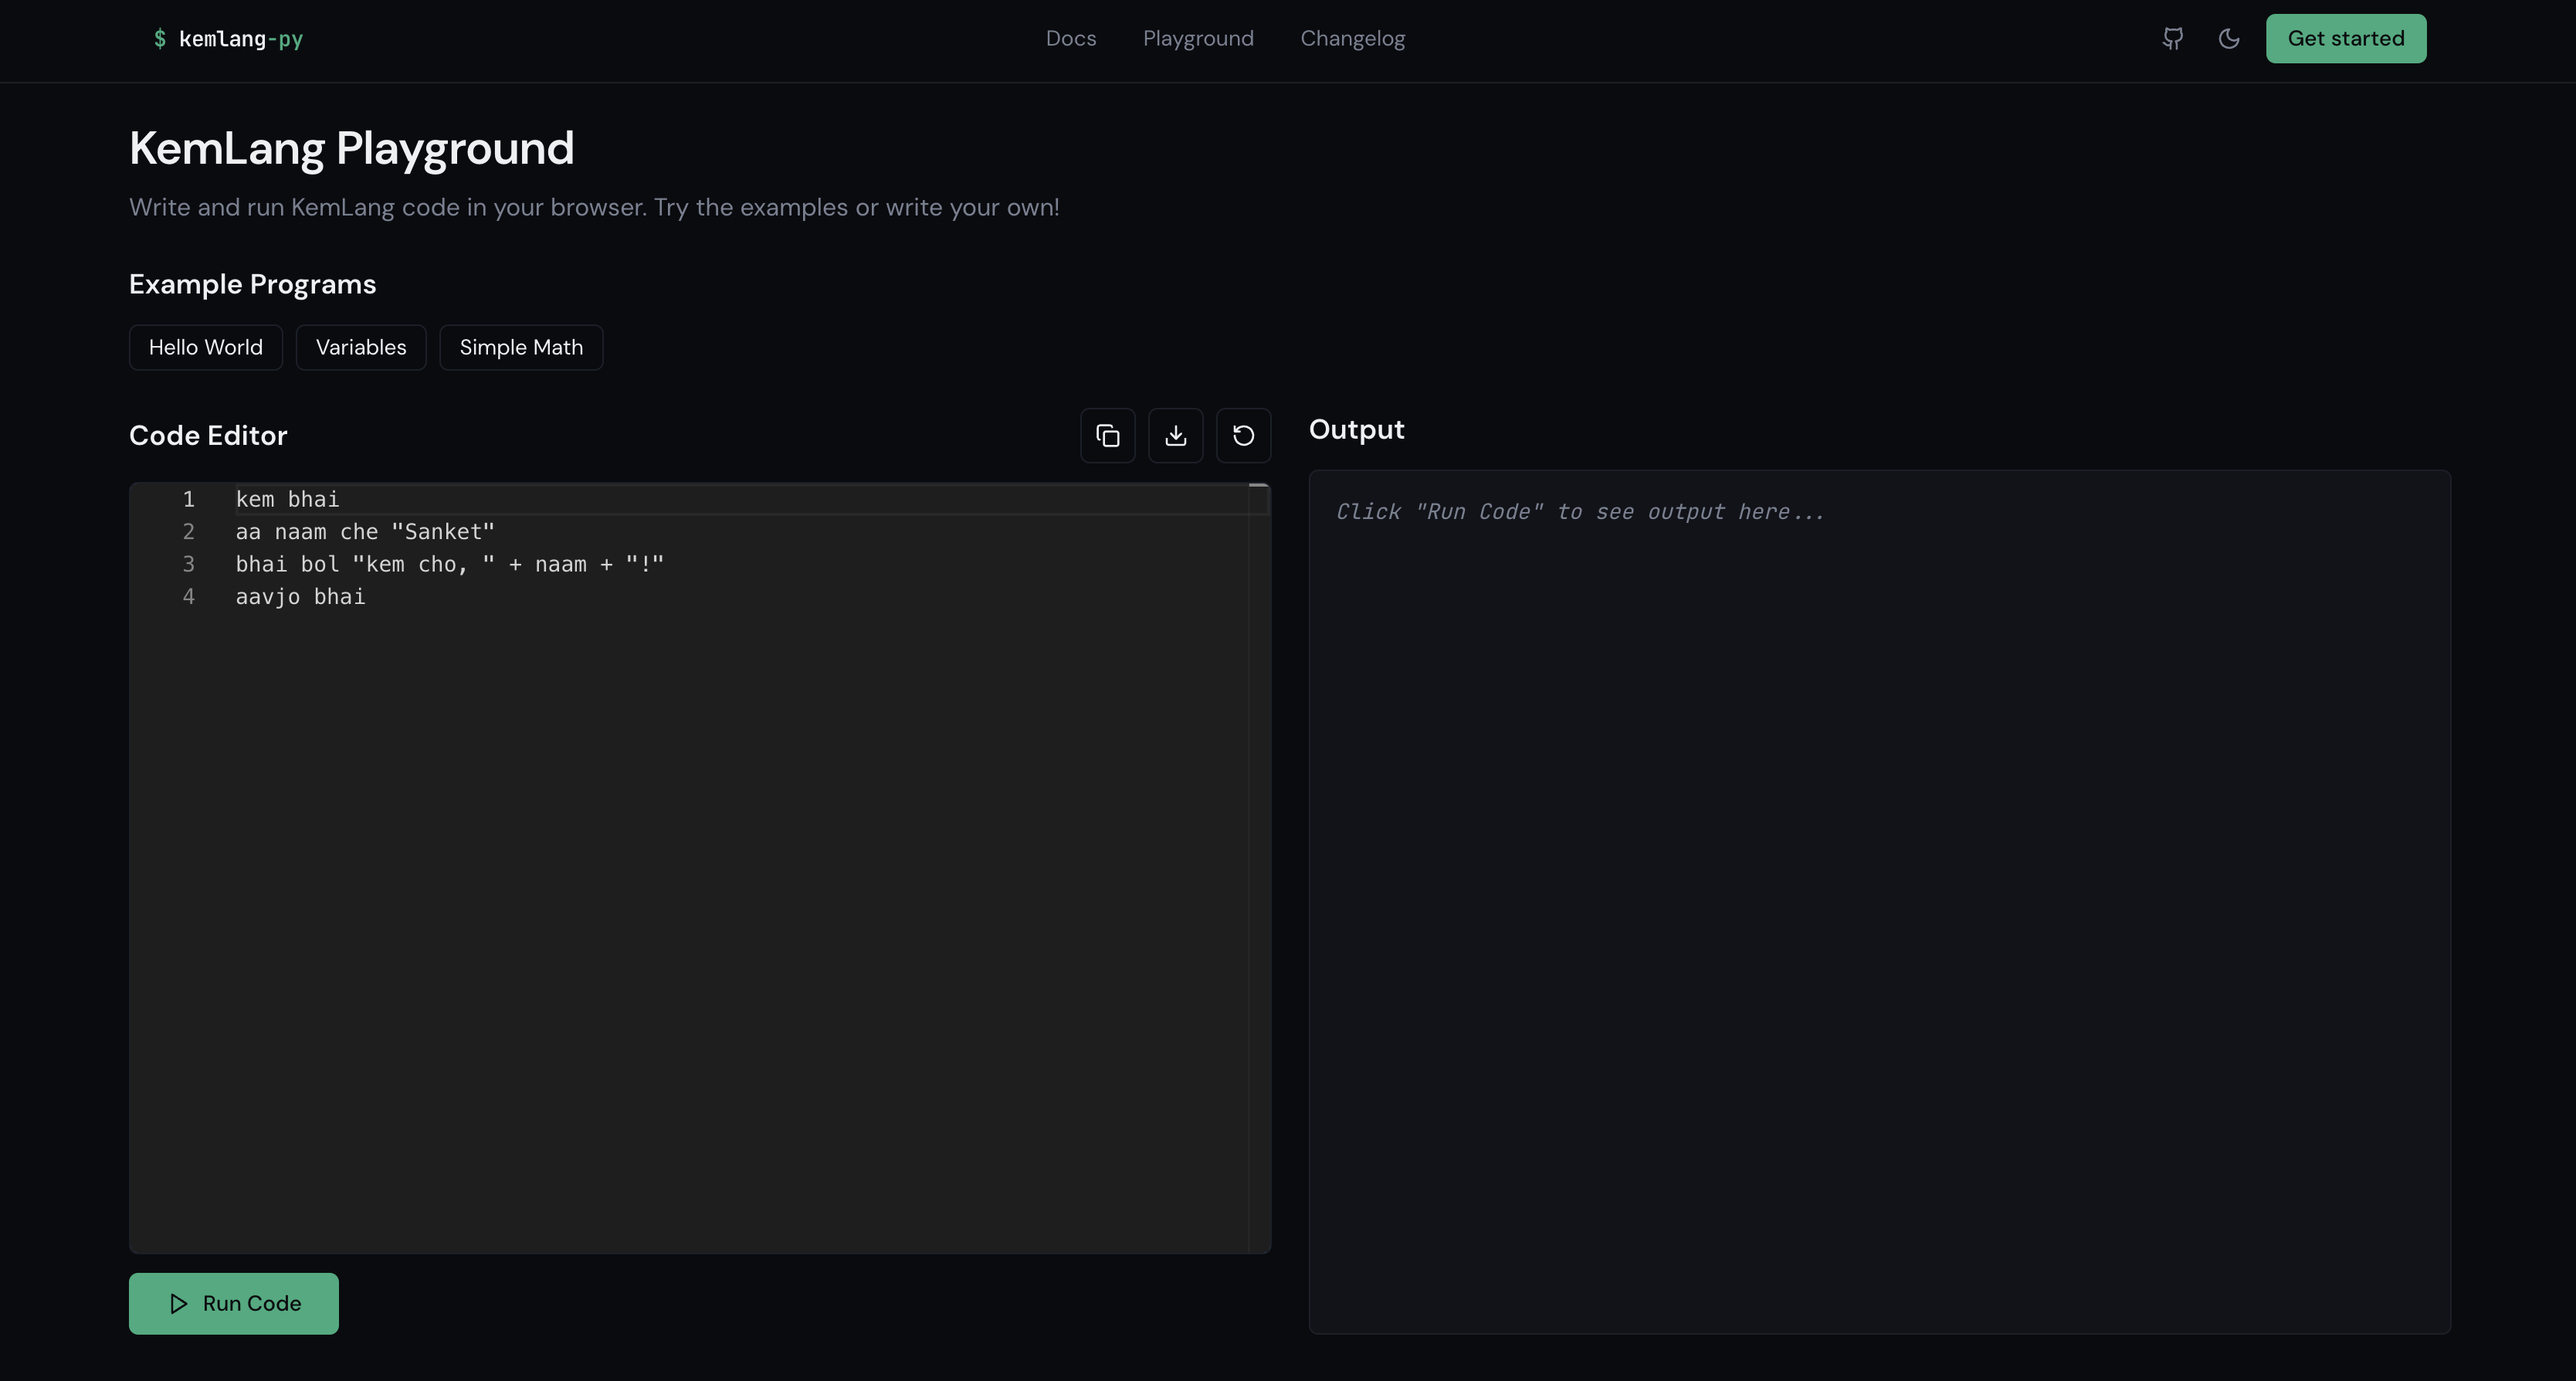
Task: Toggle dark mode moon icon
Action: [x=2229, y=39]
